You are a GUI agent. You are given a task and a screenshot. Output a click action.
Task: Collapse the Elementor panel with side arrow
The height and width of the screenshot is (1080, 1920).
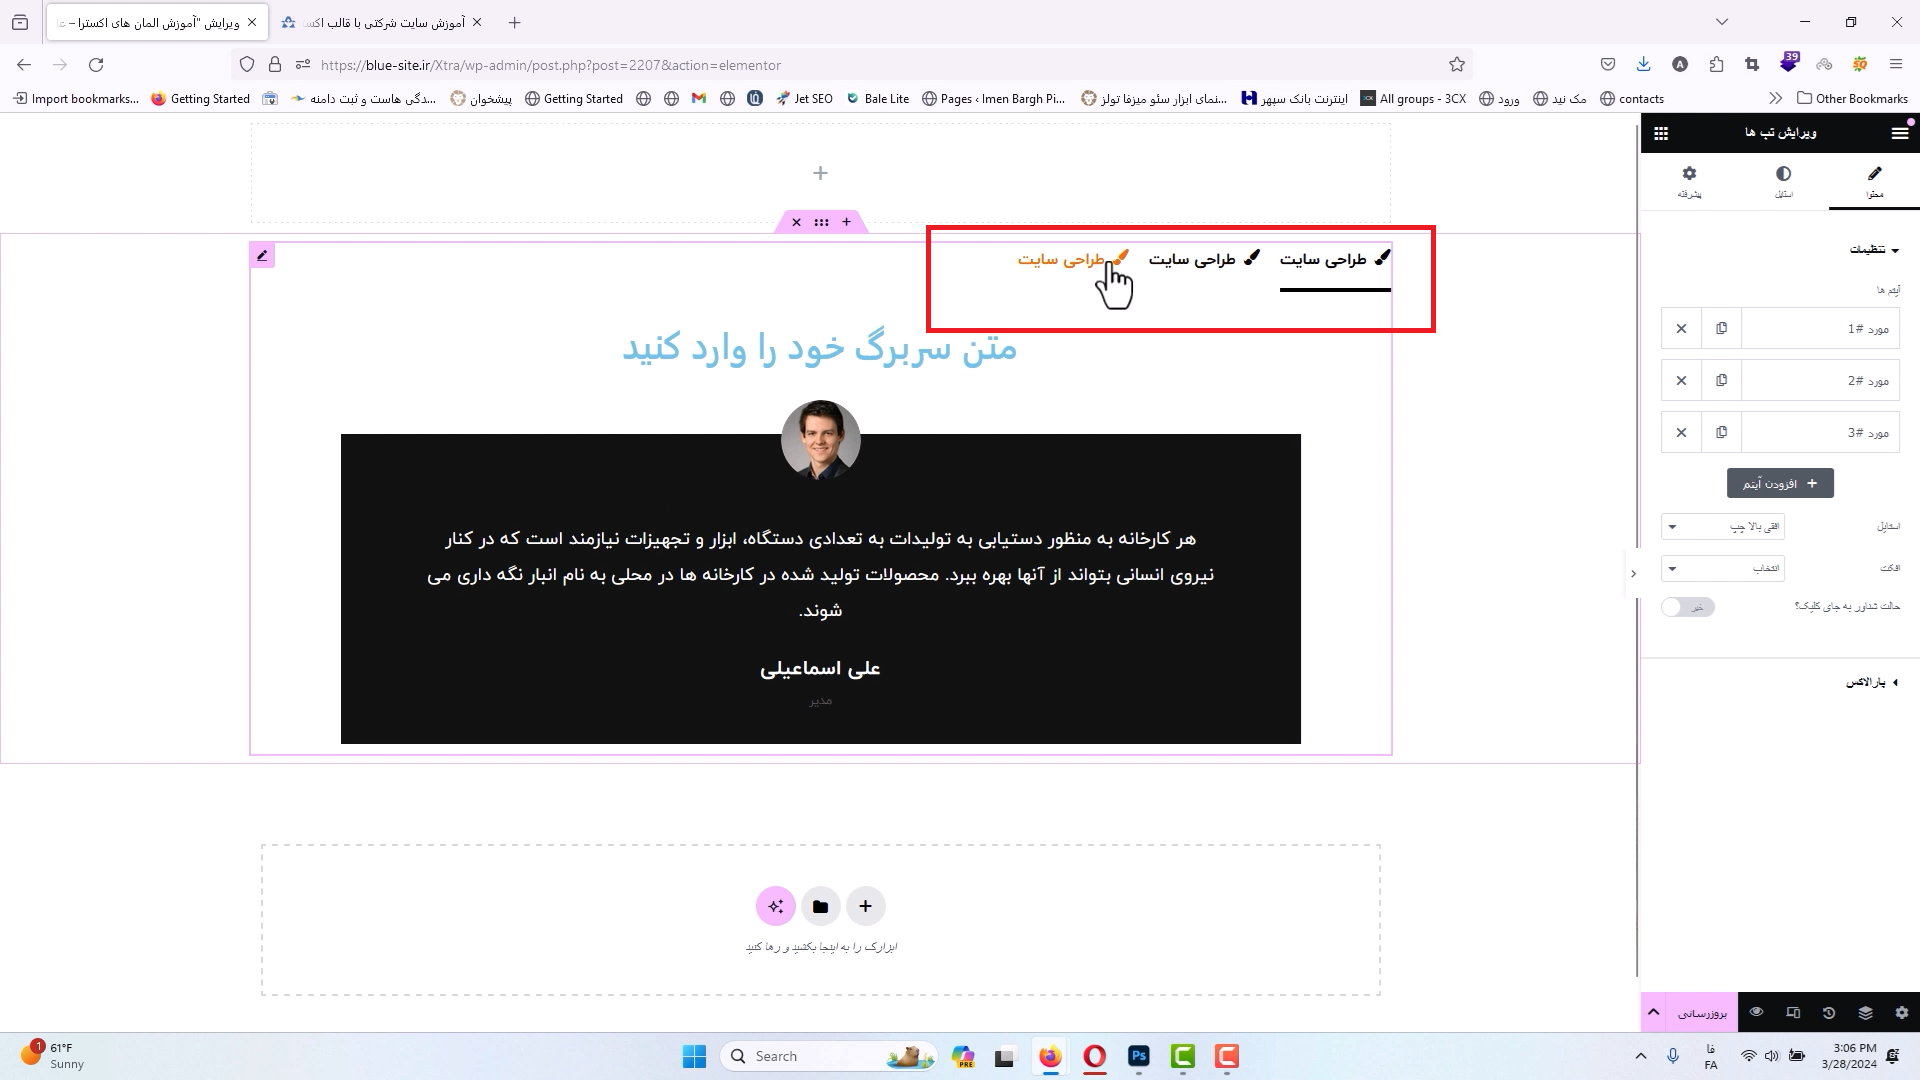(x=1633, y=574)
